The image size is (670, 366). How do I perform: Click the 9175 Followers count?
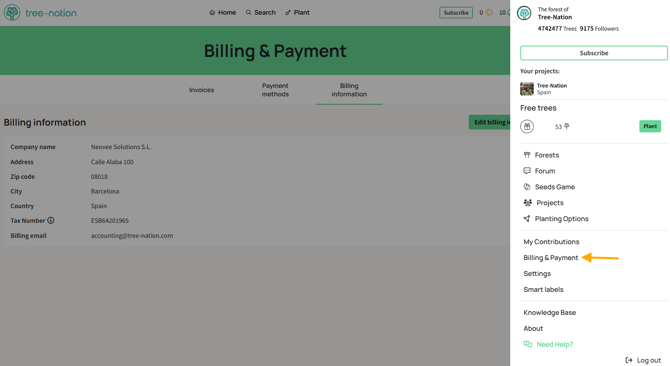pyautogui.click(x=599, y=29)
